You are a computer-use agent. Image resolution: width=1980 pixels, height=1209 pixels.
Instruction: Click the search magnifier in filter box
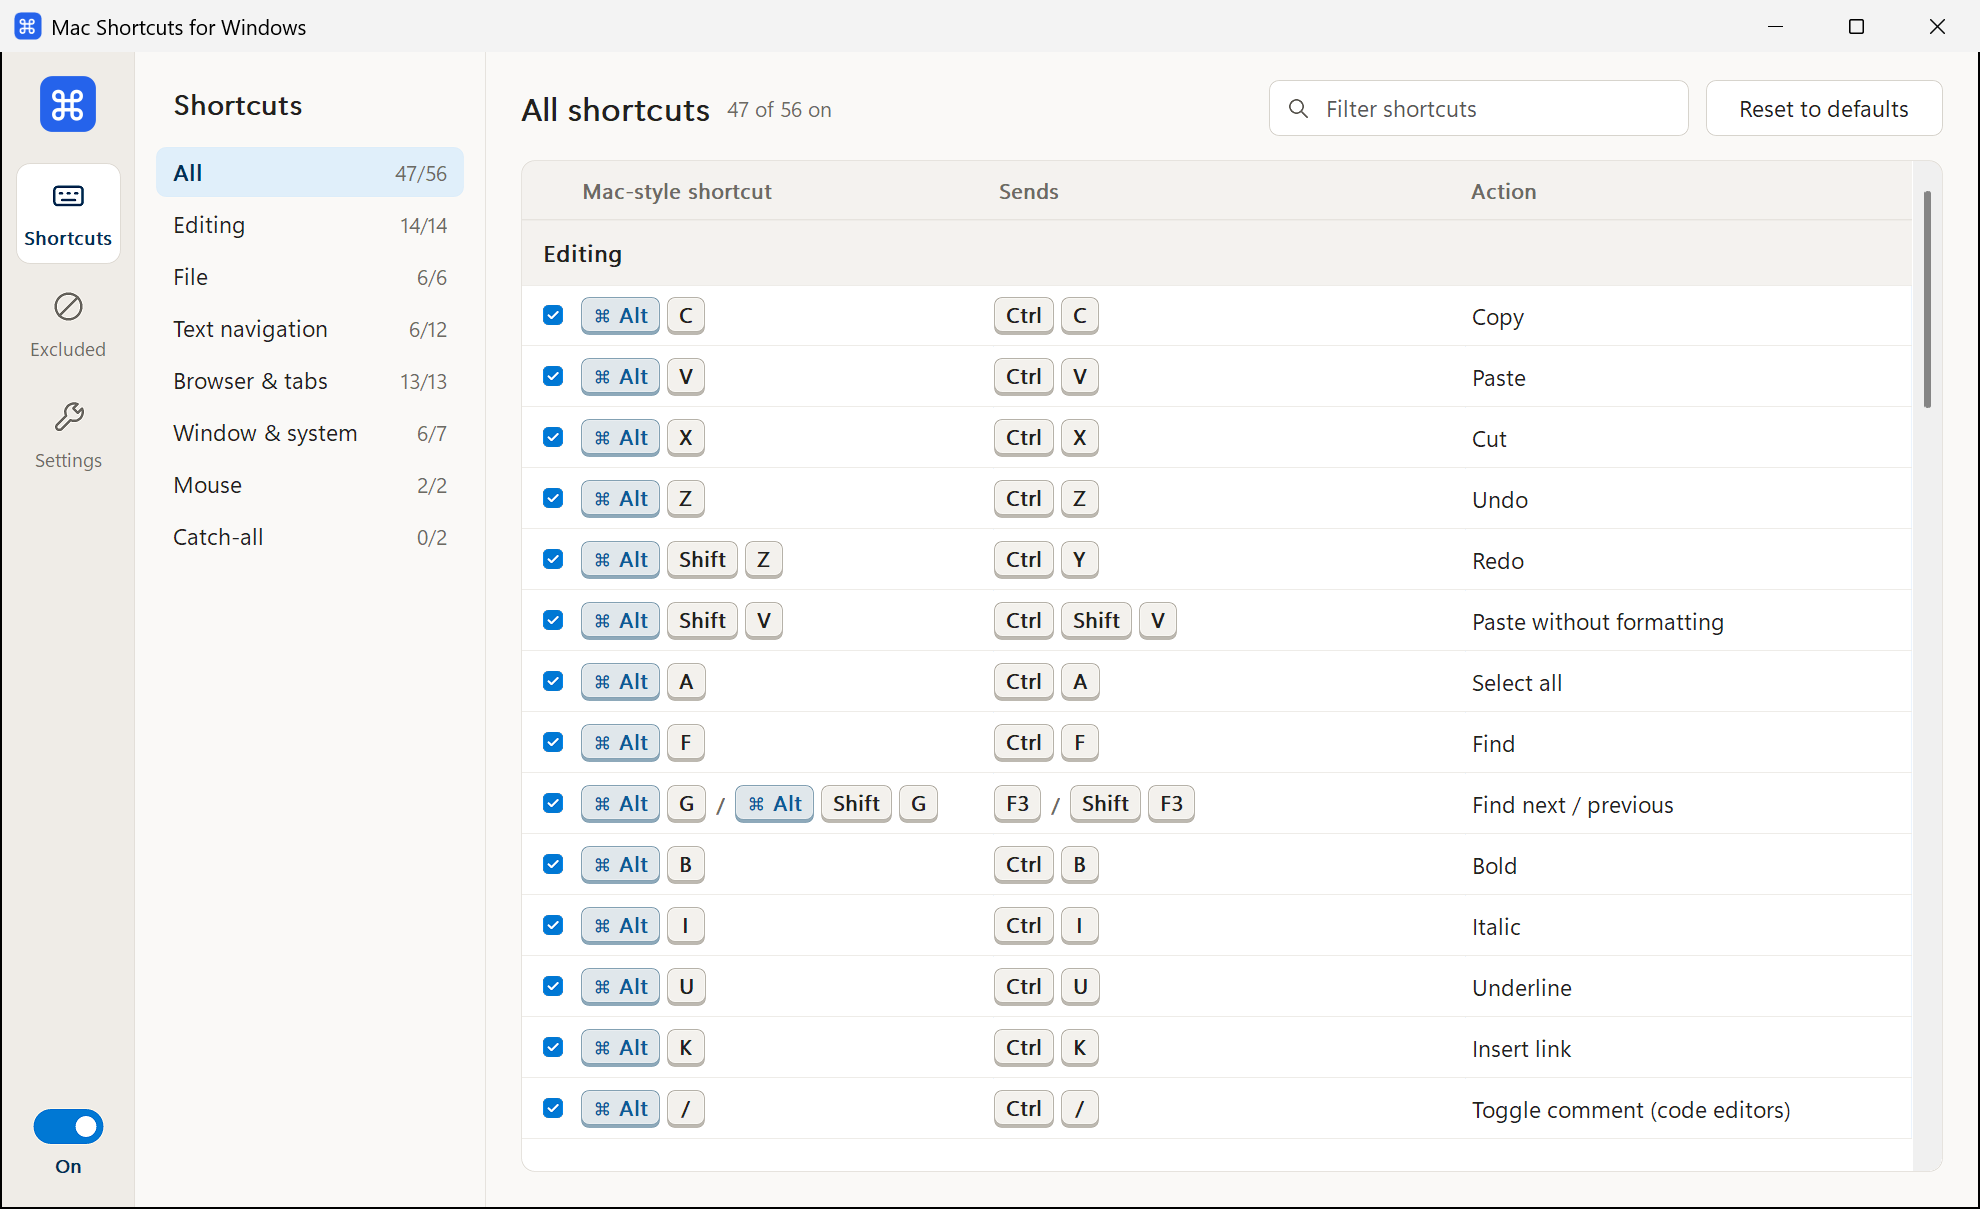click(1298, 108)
